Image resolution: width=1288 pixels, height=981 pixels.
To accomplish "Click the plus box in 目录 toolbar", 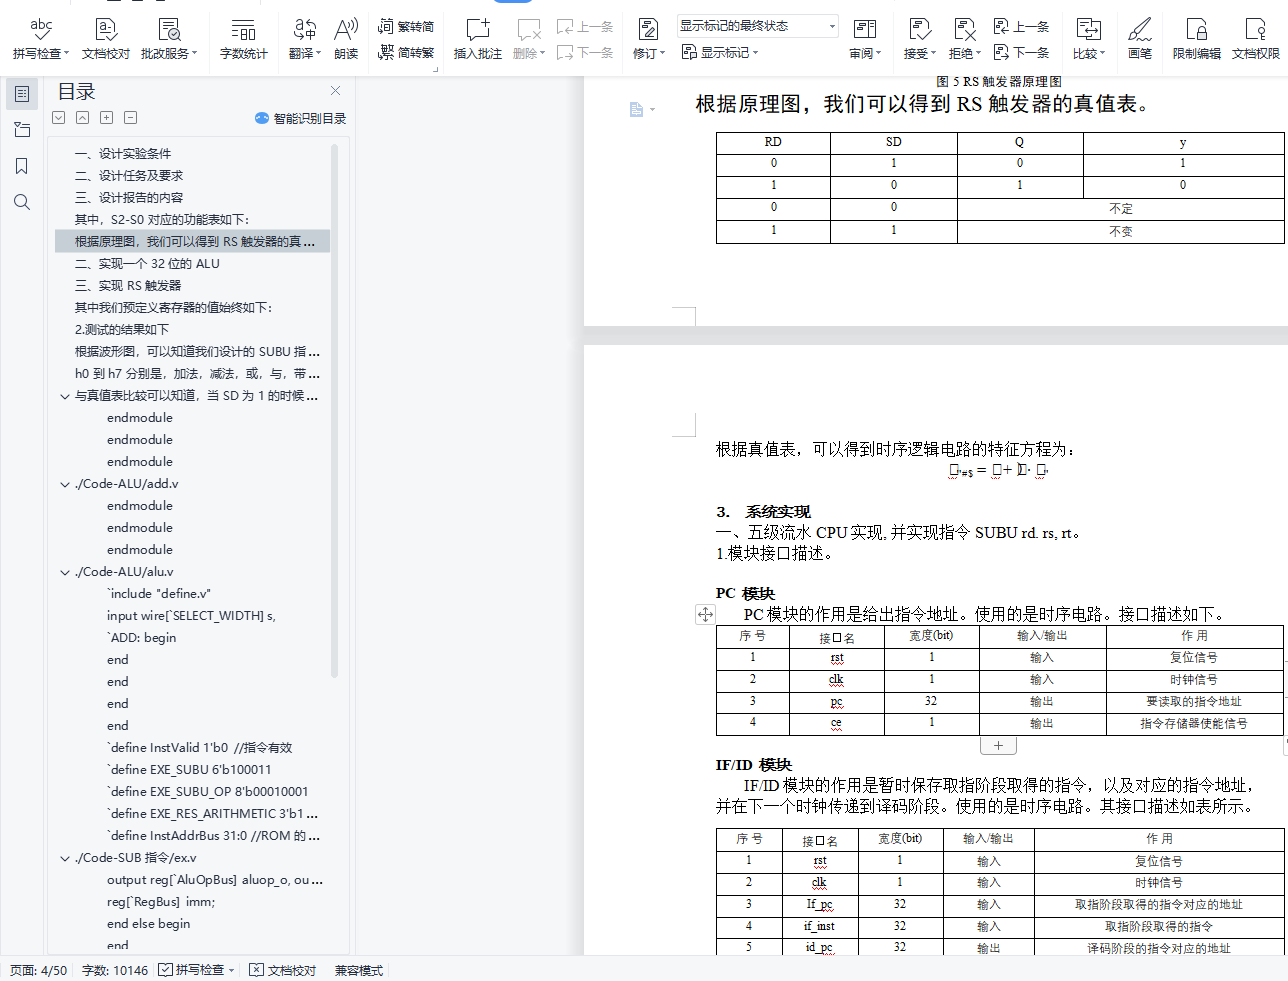I will (107, 118).
